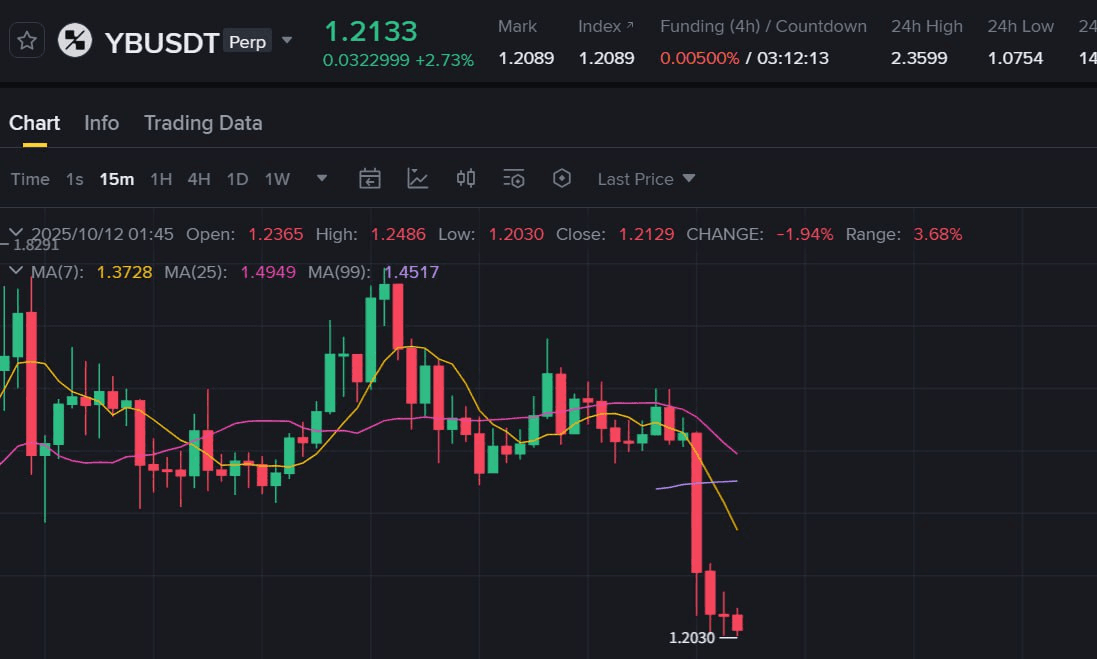
Task: Switch chart to 4H interval
Action: tap(199, 179)
